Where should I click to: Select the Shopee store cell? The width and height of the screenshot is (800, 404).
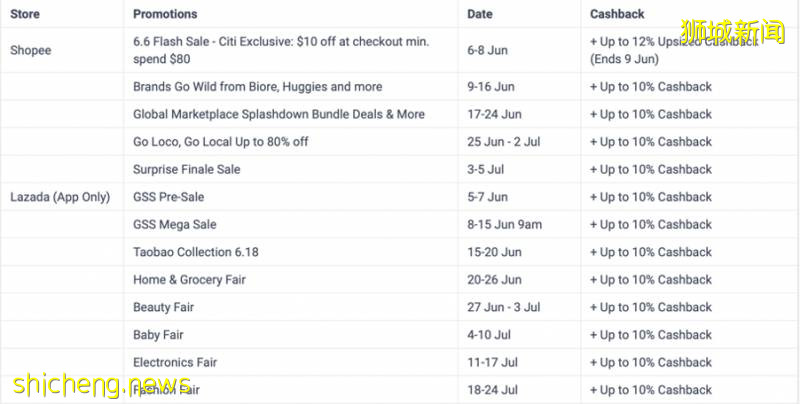[31, 50]
